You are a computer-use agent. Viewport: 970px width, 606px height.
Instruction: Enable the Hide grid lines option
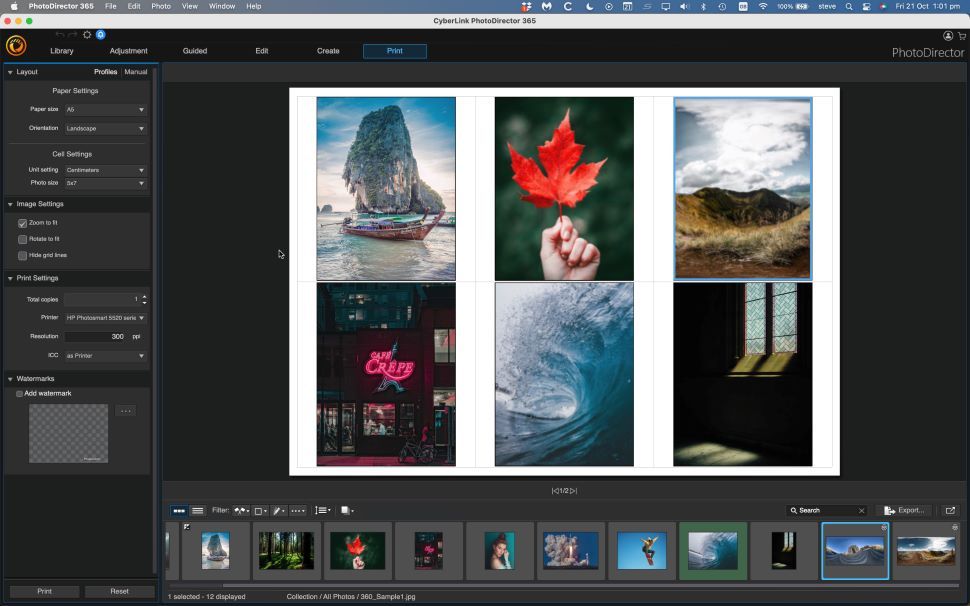coord(22,255)
